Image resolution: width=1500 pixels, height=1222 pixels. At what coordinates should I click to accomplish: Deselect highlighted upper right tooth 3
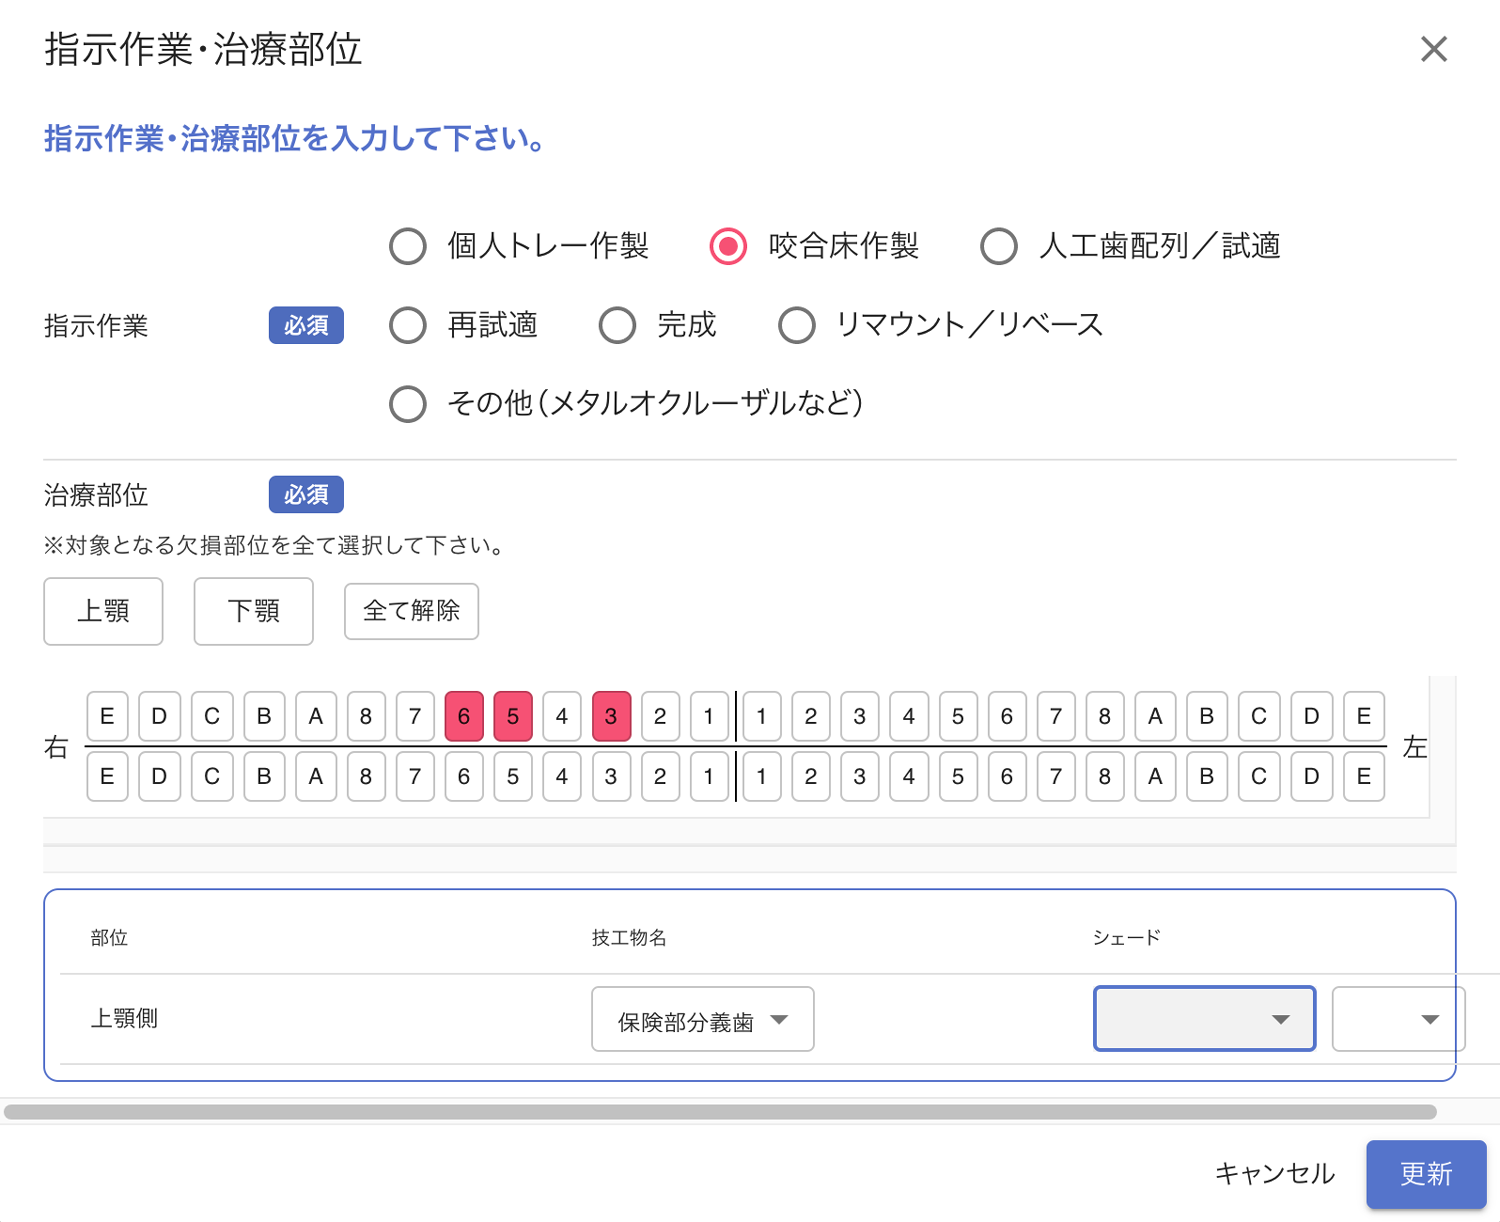point(611,716)
